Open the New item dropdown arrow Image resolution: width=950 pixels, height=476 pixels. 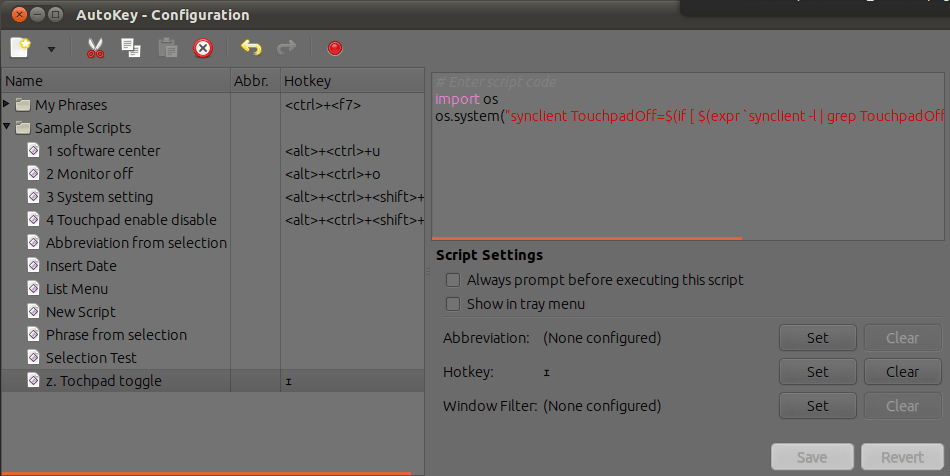pyautogui.click(x=51, y=49)
